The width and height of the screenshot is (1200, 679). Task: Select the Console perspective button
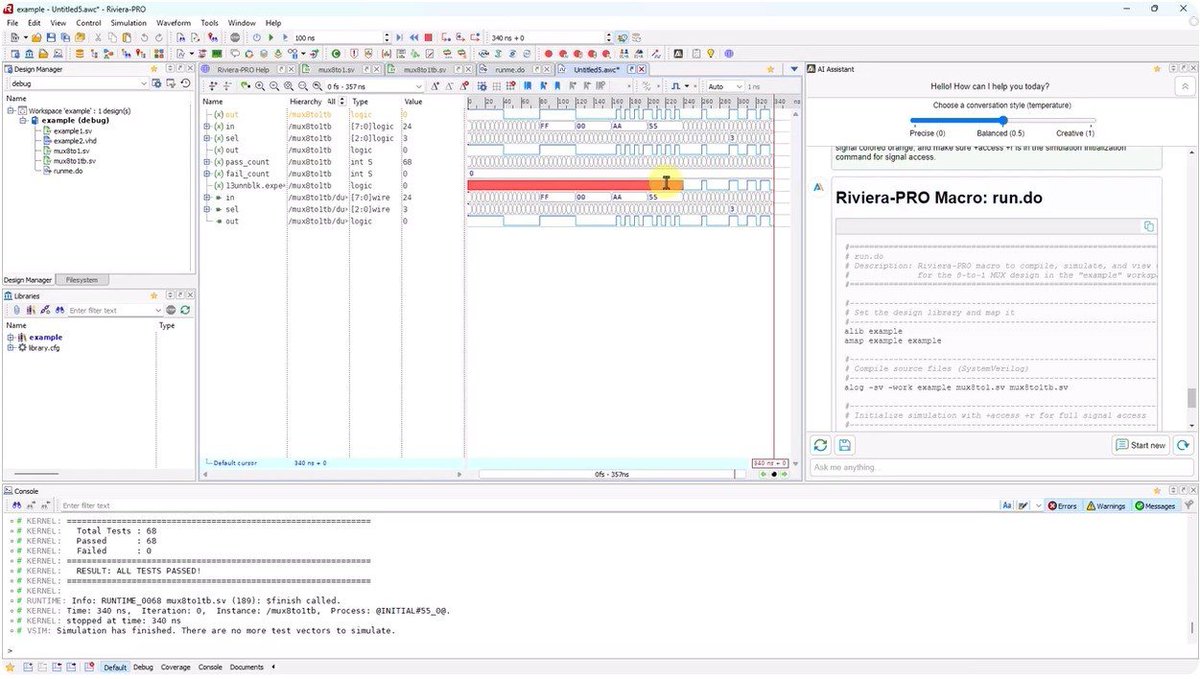tap(210, 667)
